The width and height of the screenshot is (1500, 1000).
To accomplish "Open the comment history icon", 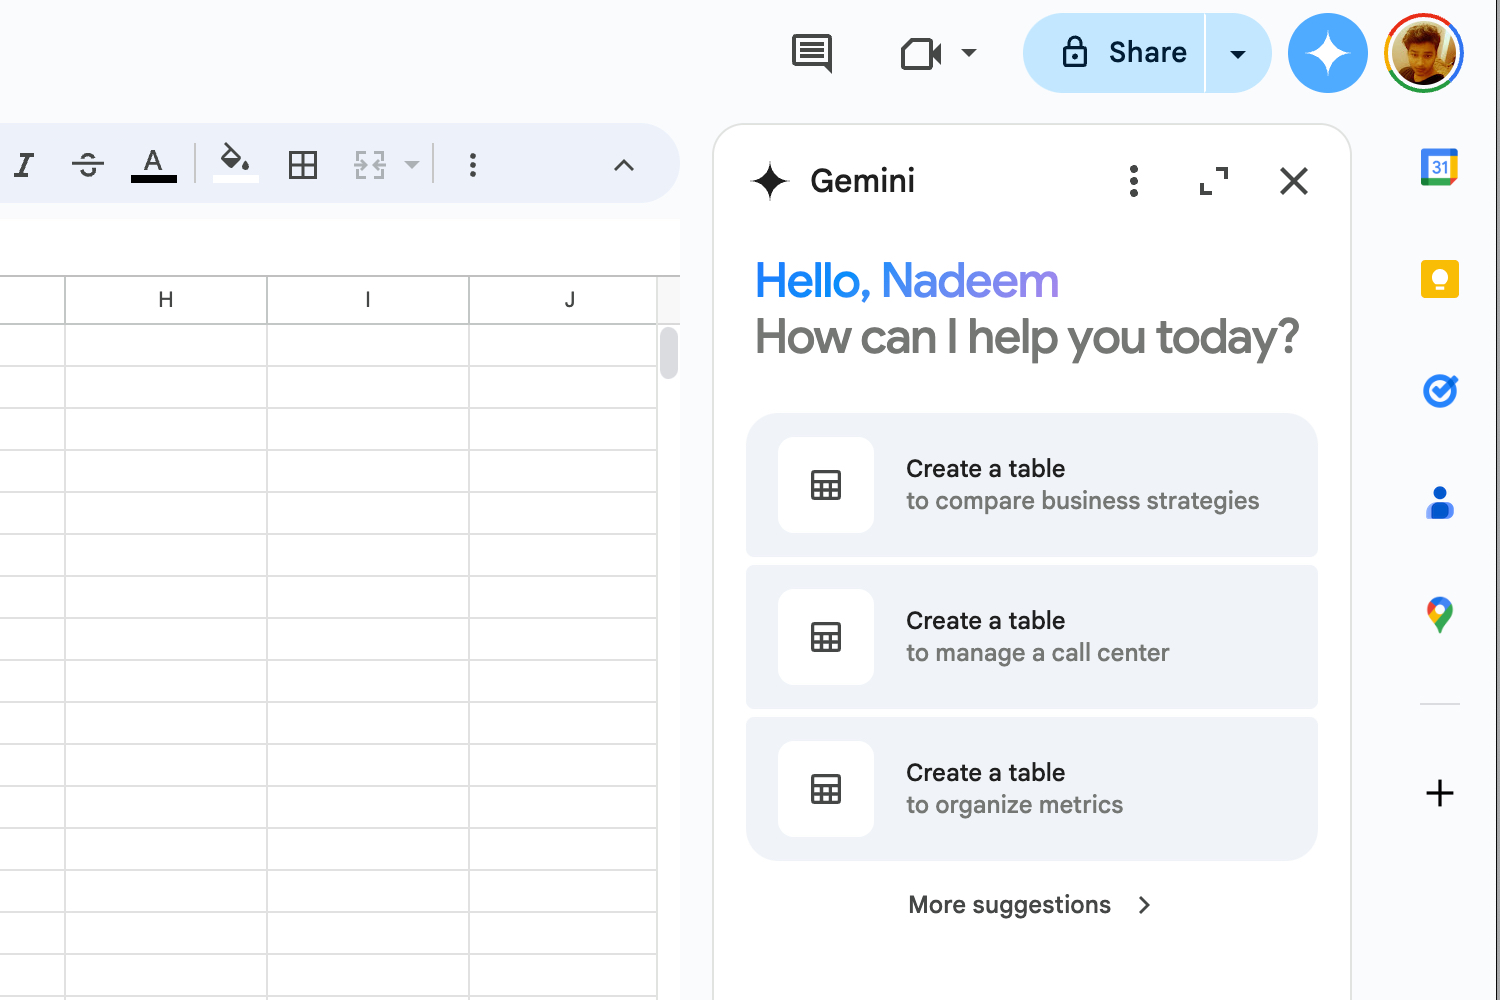I will pos(811,53).
